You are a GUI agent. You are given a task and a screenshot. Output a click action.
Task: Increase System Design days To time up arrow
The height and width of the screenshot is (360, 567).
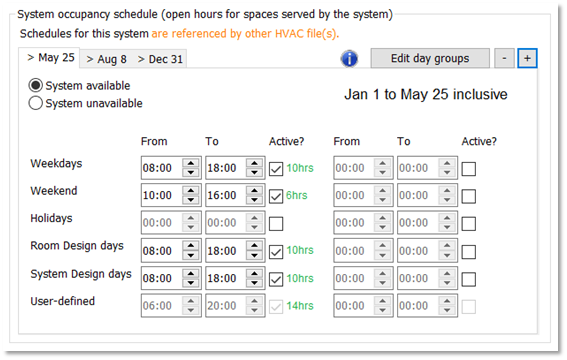click(255, 273)
